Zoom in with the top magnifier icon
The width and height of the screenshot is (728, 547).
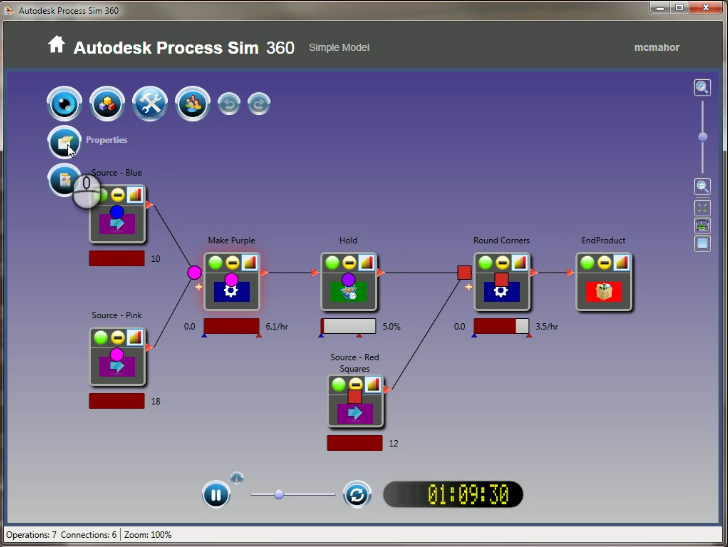tap(702, 87)
